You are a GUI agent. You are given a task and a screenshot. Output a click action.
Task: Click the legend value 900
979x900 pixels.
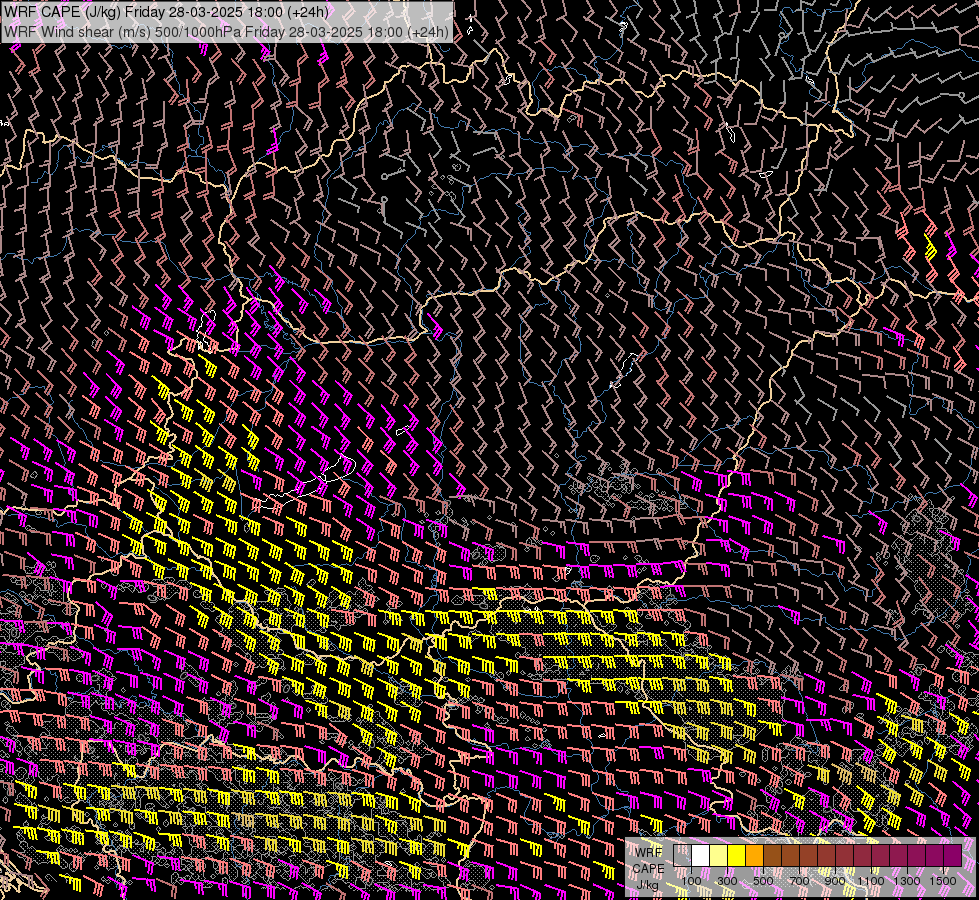point(835,881)
